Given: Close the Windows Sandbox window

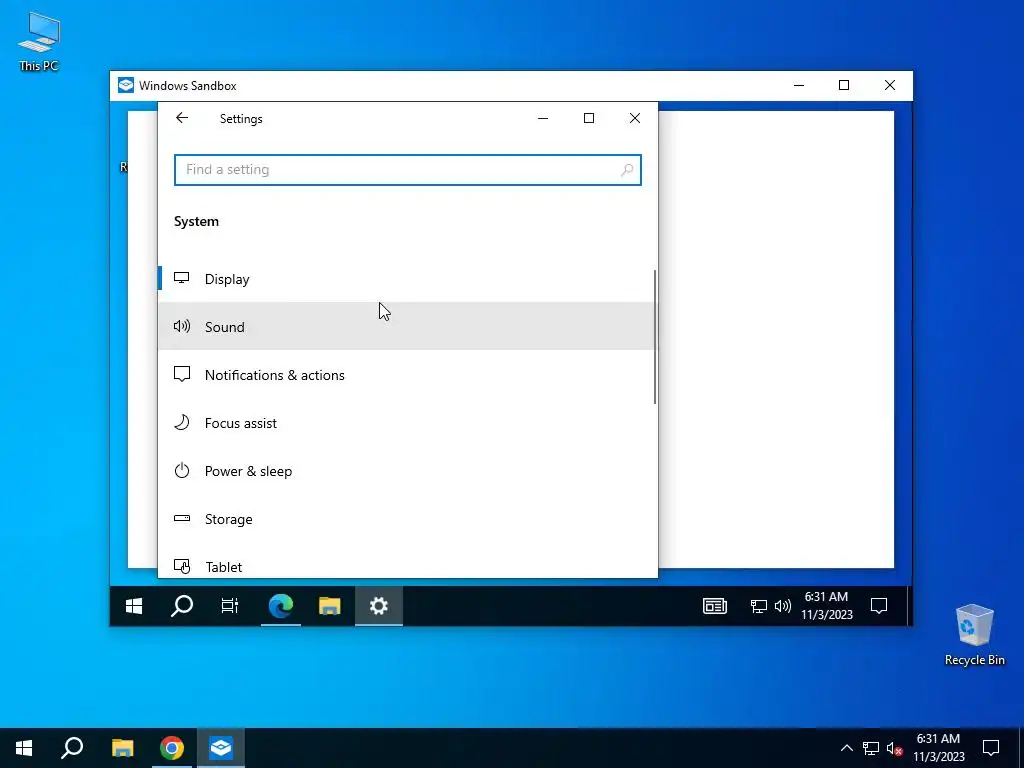Looking at the screenshot, I should point(889,86).
